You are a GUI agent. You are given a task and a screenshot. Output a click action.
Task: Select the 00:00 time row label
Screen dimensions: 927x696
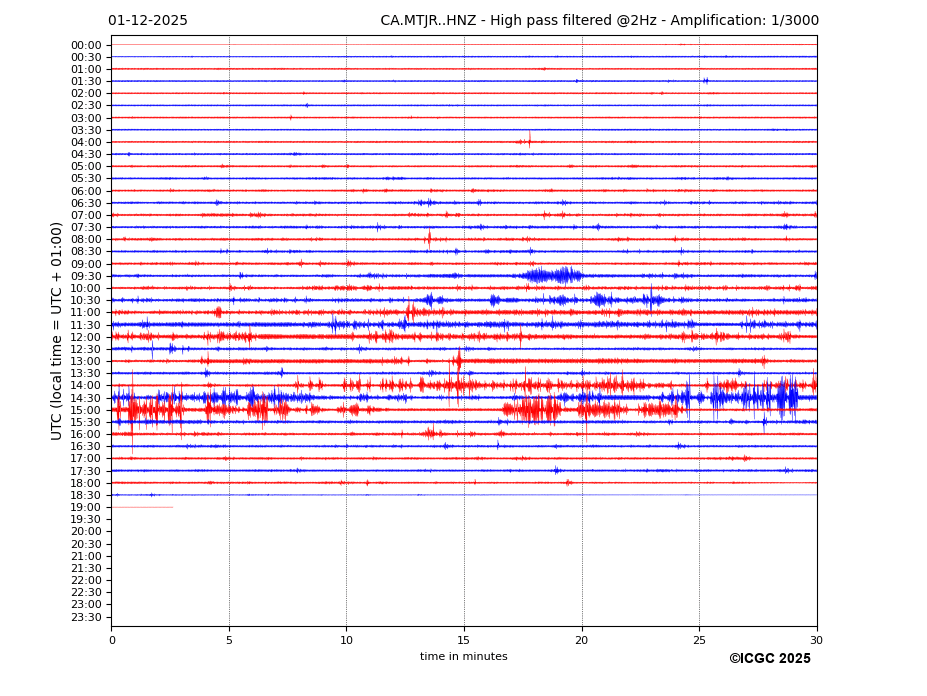pyautogui.click(x=86, y=45)
